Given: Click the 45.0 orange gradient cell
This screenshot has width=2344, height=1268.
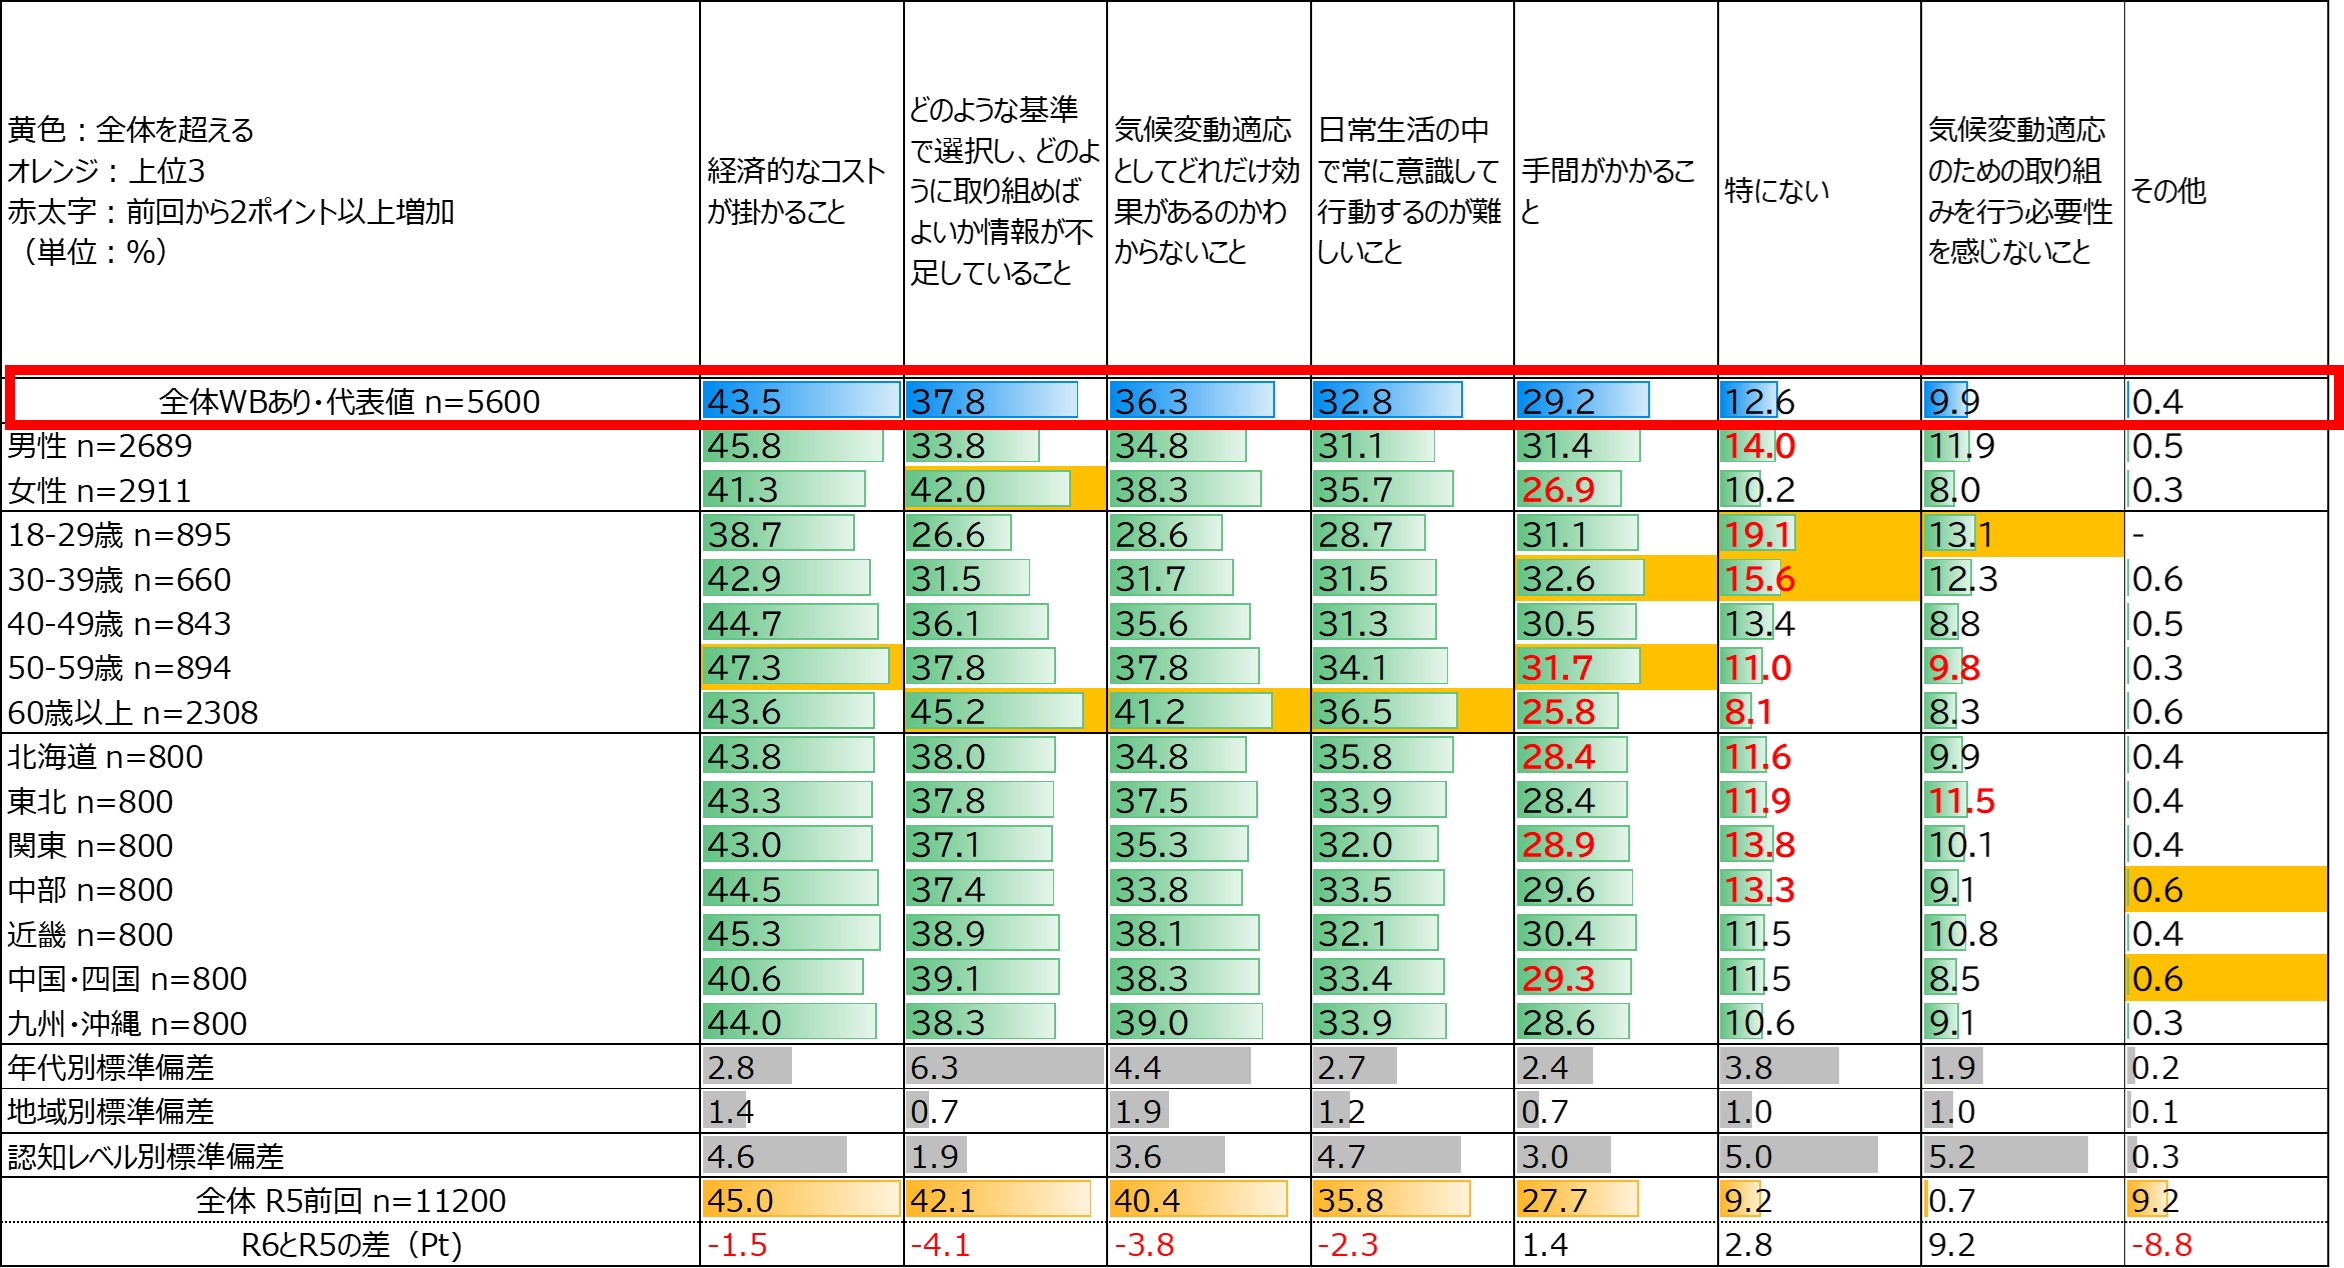Looking at the screenshot, I should point(800,1200).
